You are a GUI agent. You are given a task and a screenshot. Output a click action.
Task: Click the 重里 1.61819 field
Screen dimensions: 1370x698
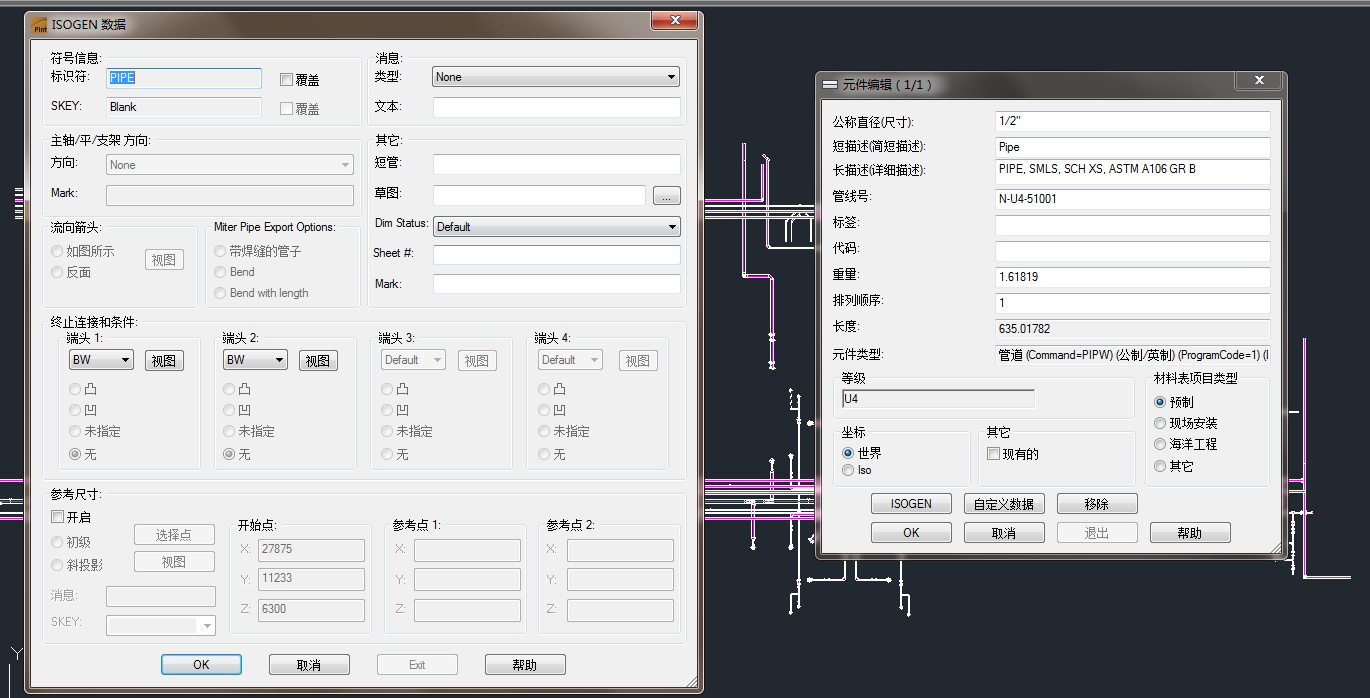[1132, 277]
